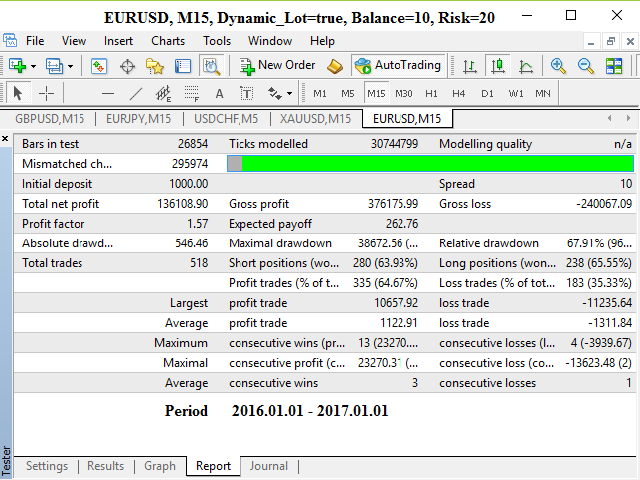Toggle the AutoTrading button
This screenshot has width=640, height=480.
click(398, 65)
